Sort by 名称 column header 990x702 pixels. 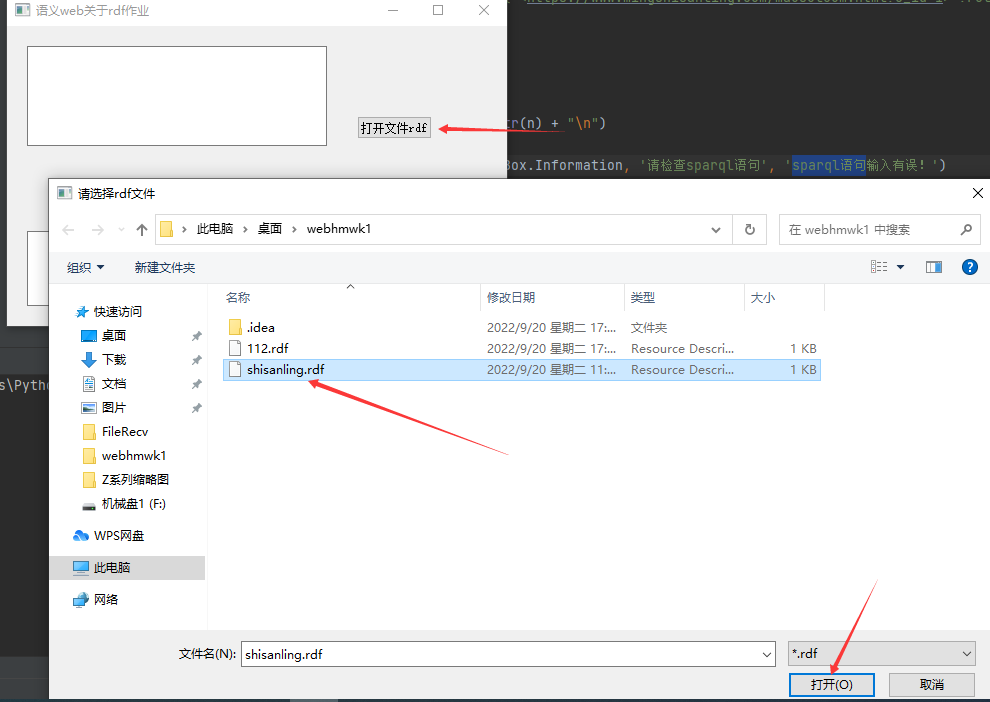coord(238,297)
